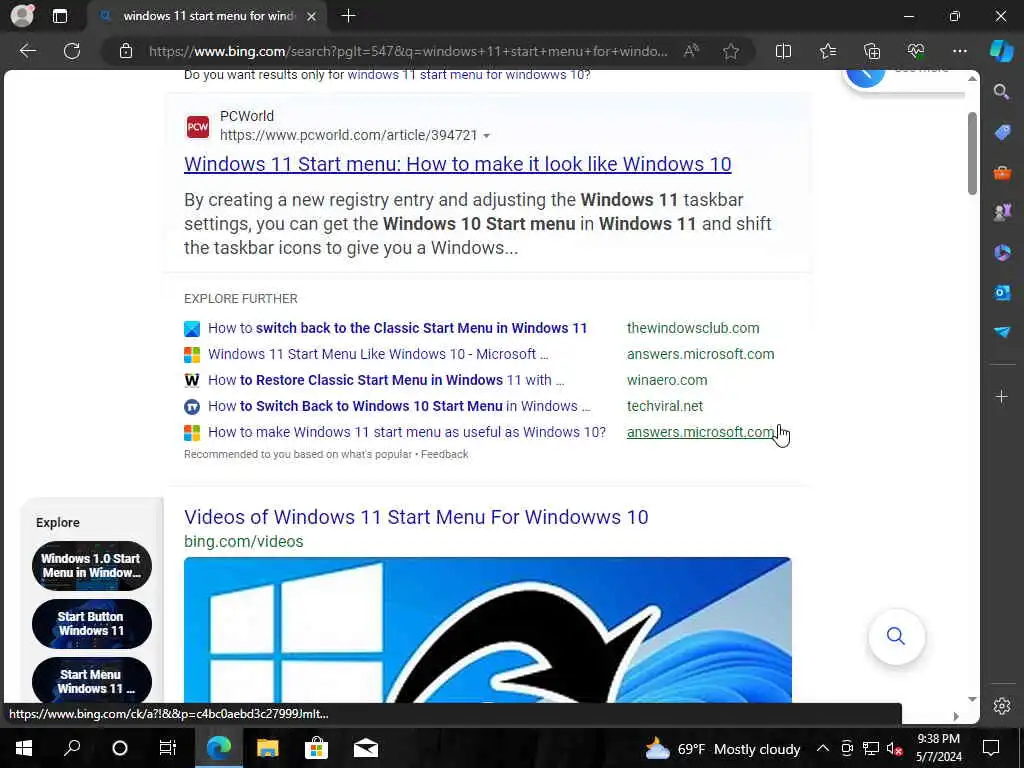Open Browser essentials heart icon
The height and width of the screenshot is (768, 1024).
point(916,51)
